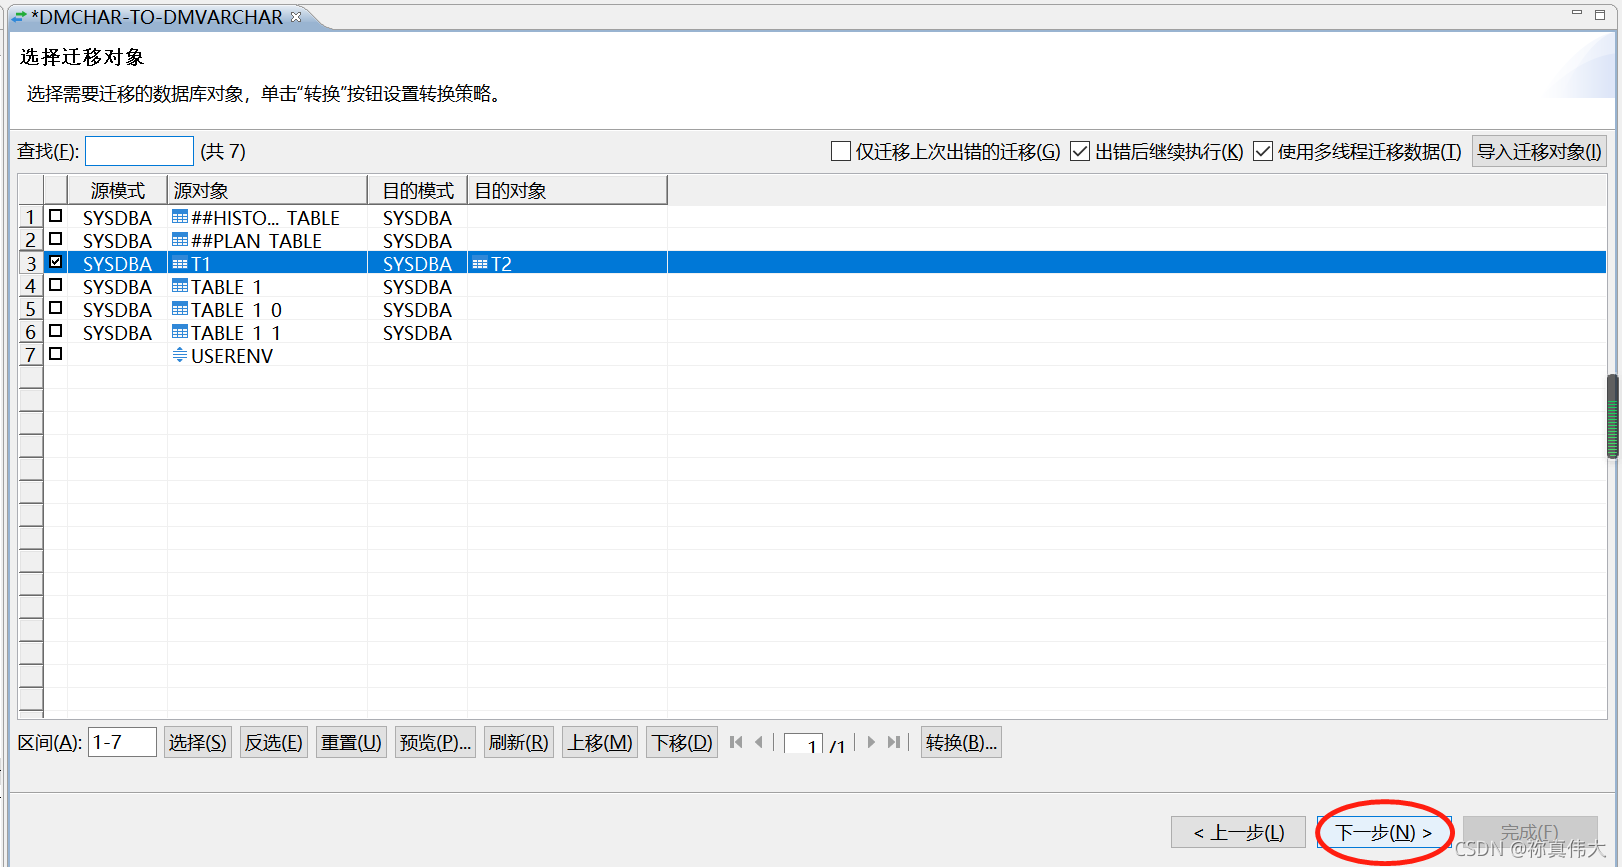This screenshot has height=867, width=1622.
Task: Check row 4 TABLE 1 checkbox
Action: pos(56,285)
